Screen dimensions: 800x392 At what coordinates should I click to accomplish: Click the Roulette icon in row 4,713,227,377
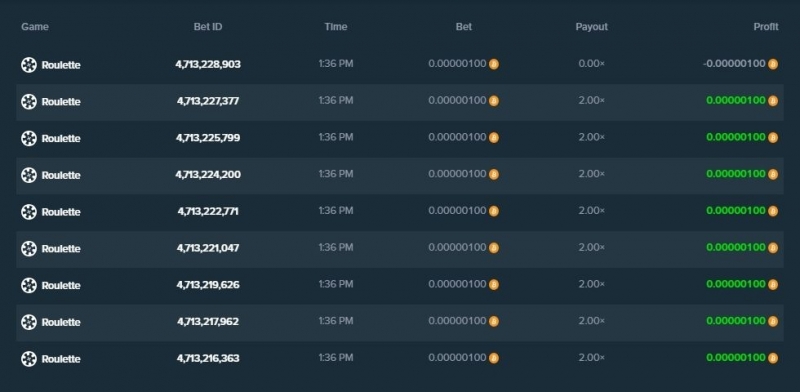29,102
